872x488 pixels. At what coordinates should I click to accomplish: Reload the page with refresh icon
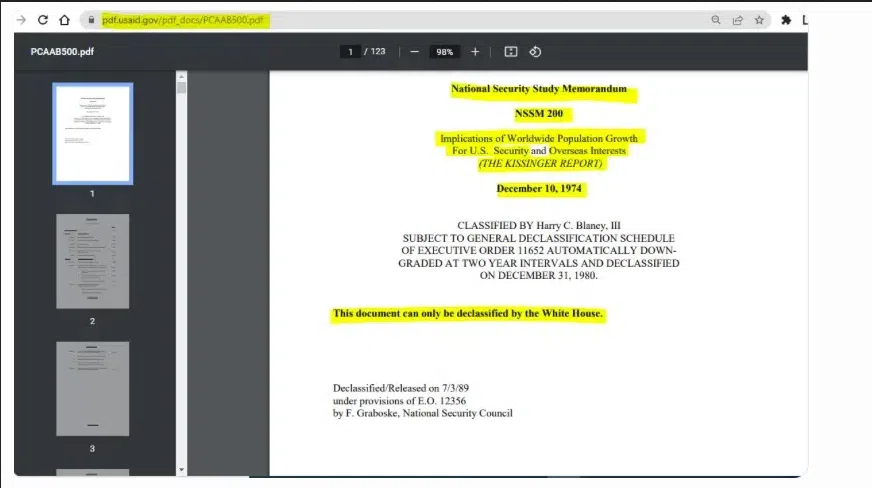point(43,20)
